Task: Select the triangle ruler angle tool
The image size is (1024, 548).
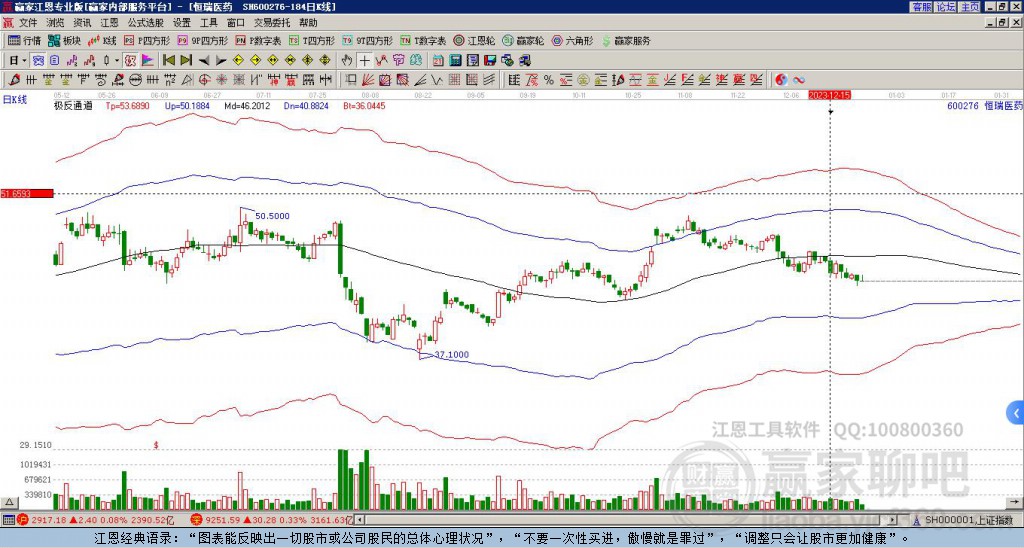Action: (x=187, y=80)
